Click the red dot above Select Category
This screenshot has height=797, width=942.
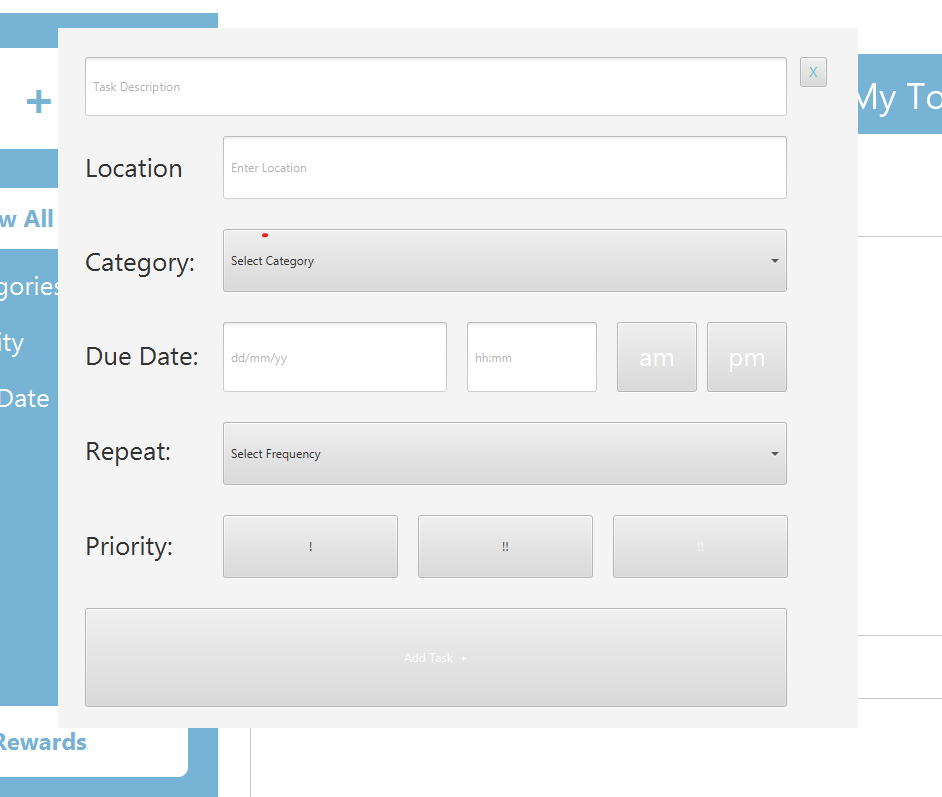coord(264,234)
